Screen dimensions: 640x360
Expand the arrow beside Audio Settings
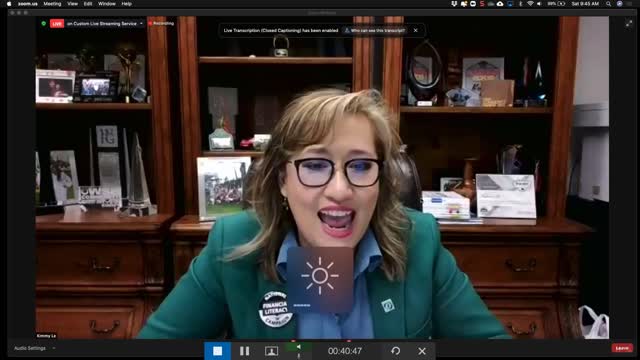coord(54,348)
